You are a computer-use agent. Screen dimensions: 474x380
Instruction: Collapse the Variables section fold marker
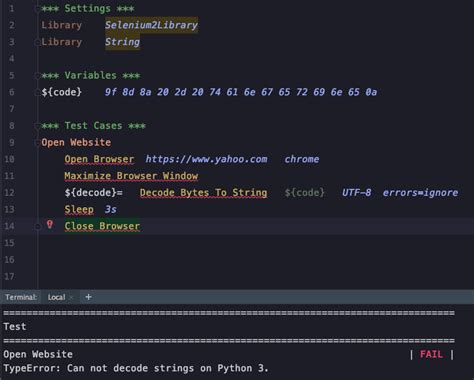click(x=37, y=76)
